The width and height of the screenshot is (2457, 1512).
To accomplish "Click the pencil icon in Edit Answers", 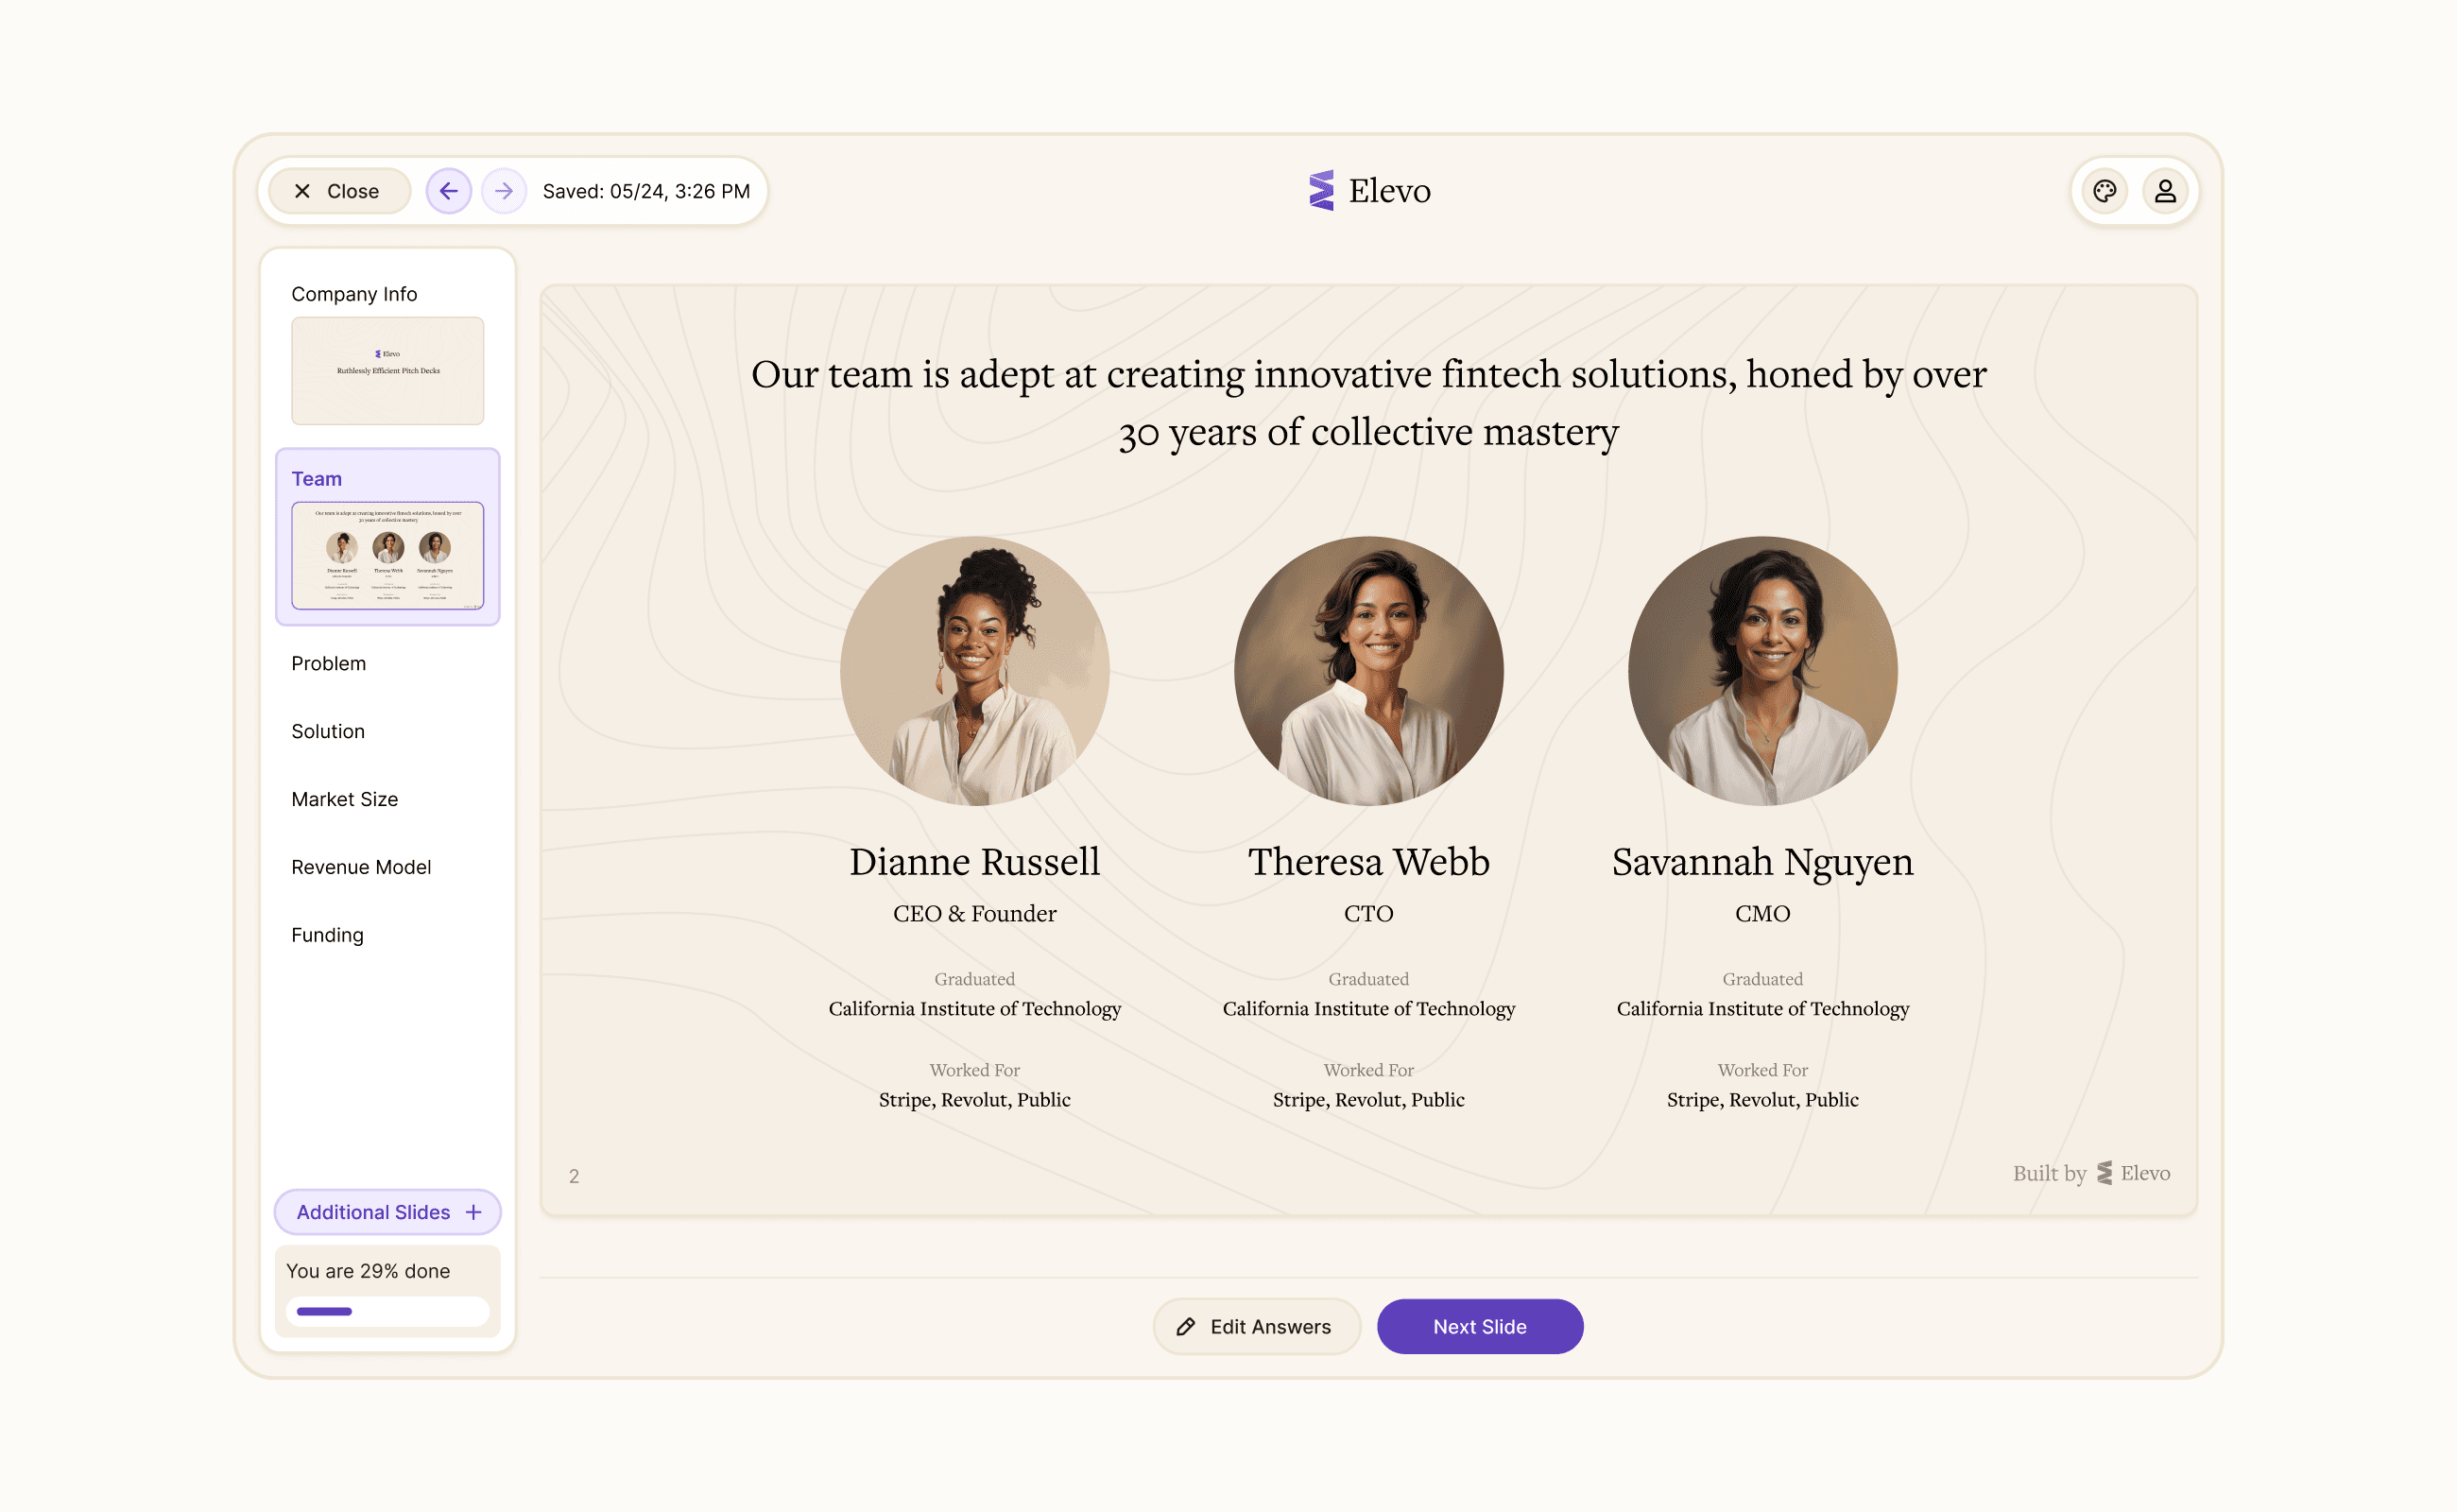I will point(1186,1327).
